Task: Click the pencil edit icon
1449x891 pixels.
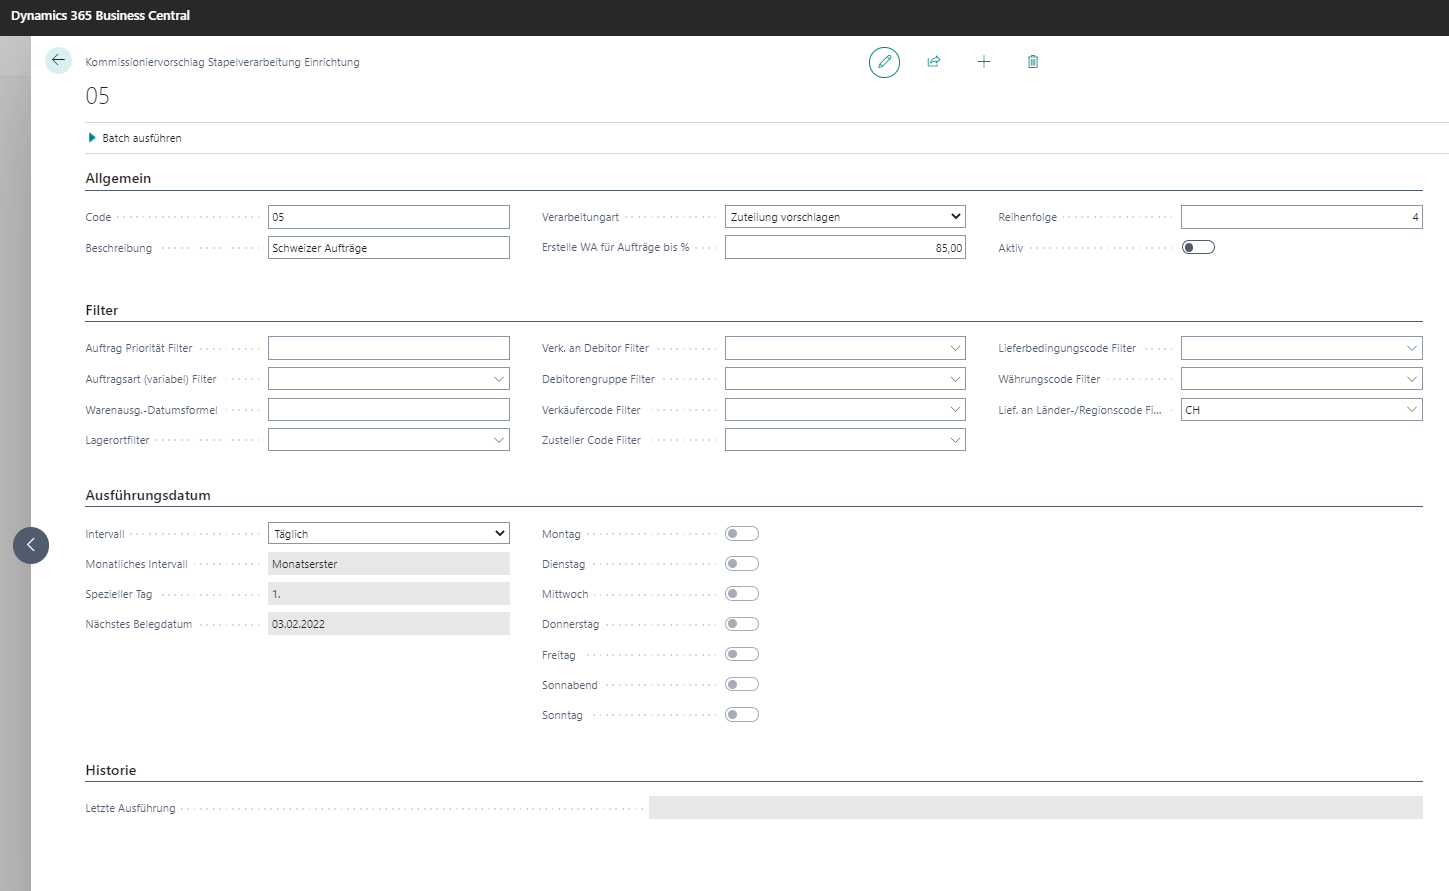Action: click(x=884, y=62)
